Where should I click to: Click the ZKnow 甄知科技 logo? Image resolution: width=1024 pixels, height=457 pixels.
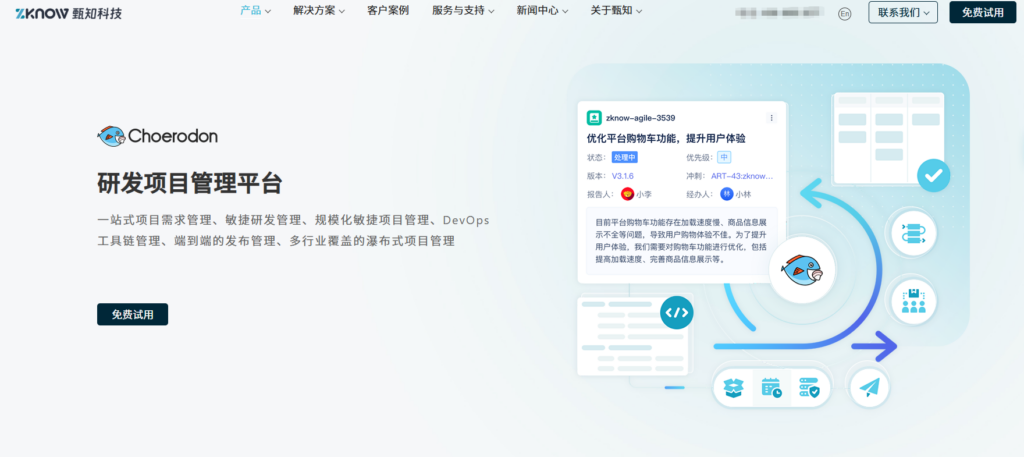(x=69, y=12)
